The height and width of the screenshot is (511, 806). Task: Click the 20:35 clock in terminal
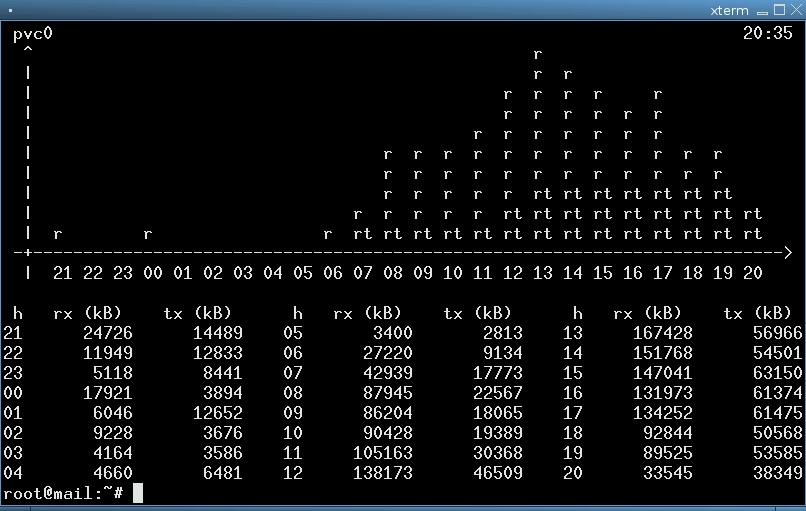tap(767, 33)
